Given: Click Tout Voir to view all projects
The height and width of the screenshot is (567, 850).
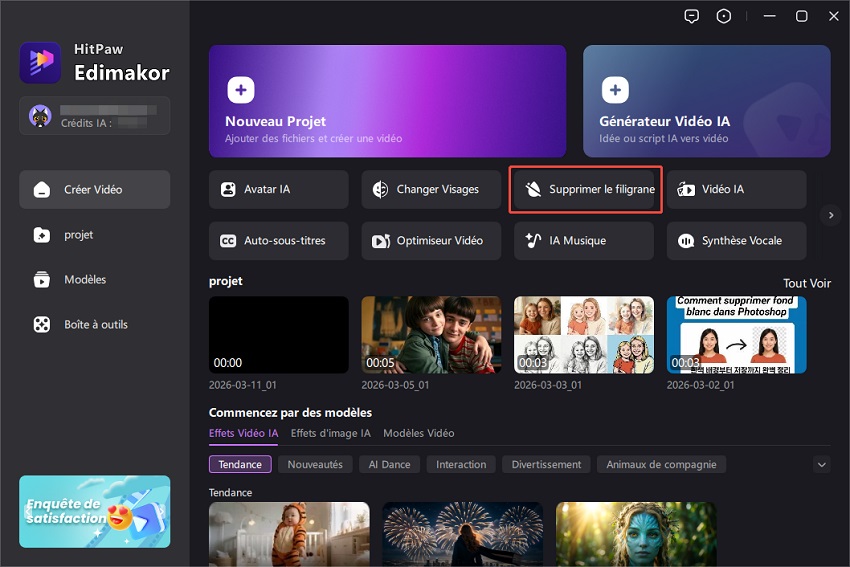Looking at the screenshot, I should tap(806, 283).
